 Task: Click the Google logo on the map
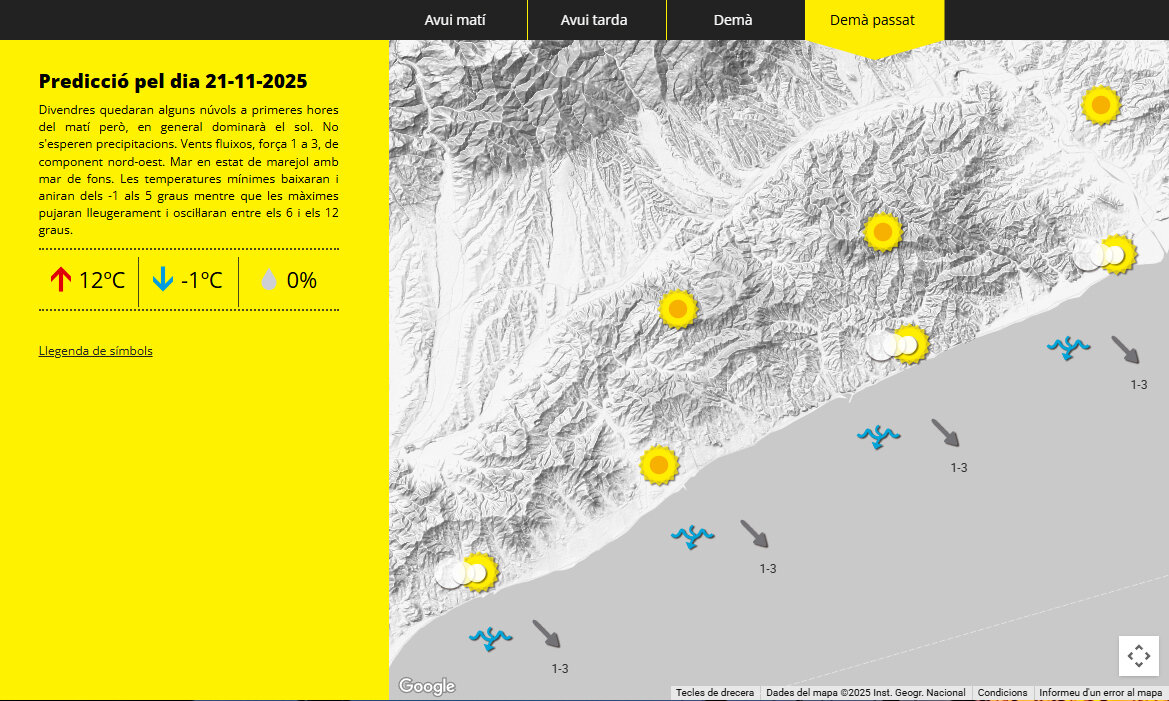(x=427, y=686)
